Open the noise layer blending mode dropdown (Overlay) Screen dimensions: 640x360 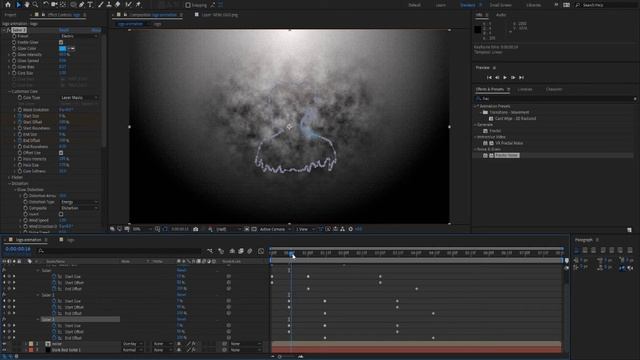132,344
